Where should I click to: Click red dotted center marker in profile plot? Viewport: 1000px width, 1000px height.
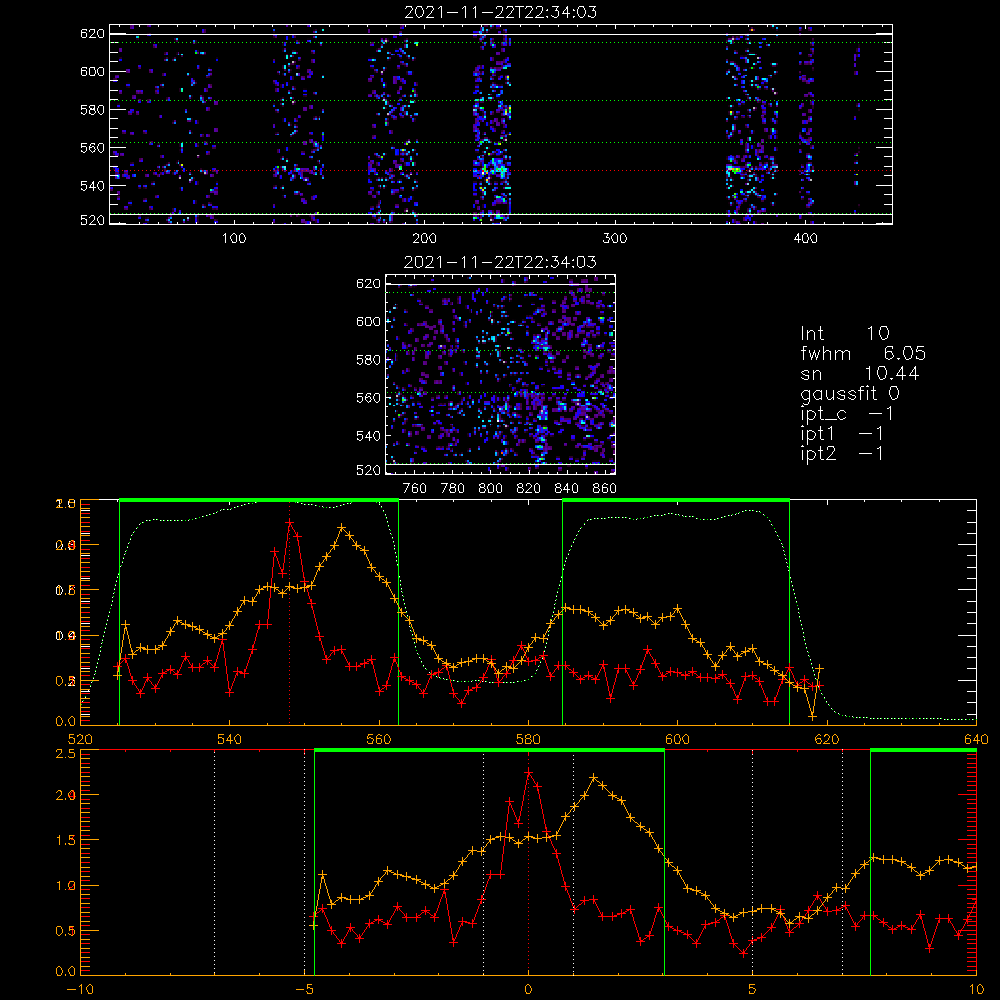[290, 612]
